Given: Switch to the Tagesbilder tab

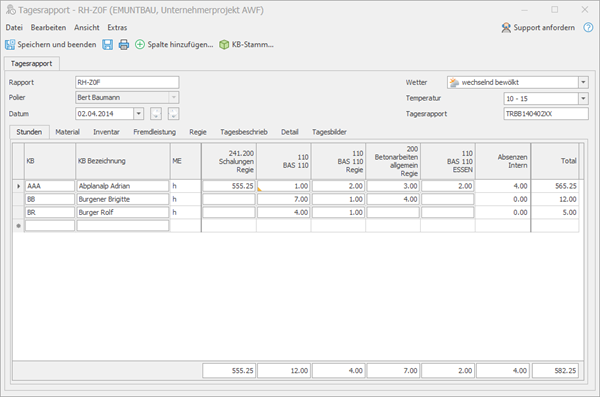Looking at the screenshot, I should pos(329,132).
